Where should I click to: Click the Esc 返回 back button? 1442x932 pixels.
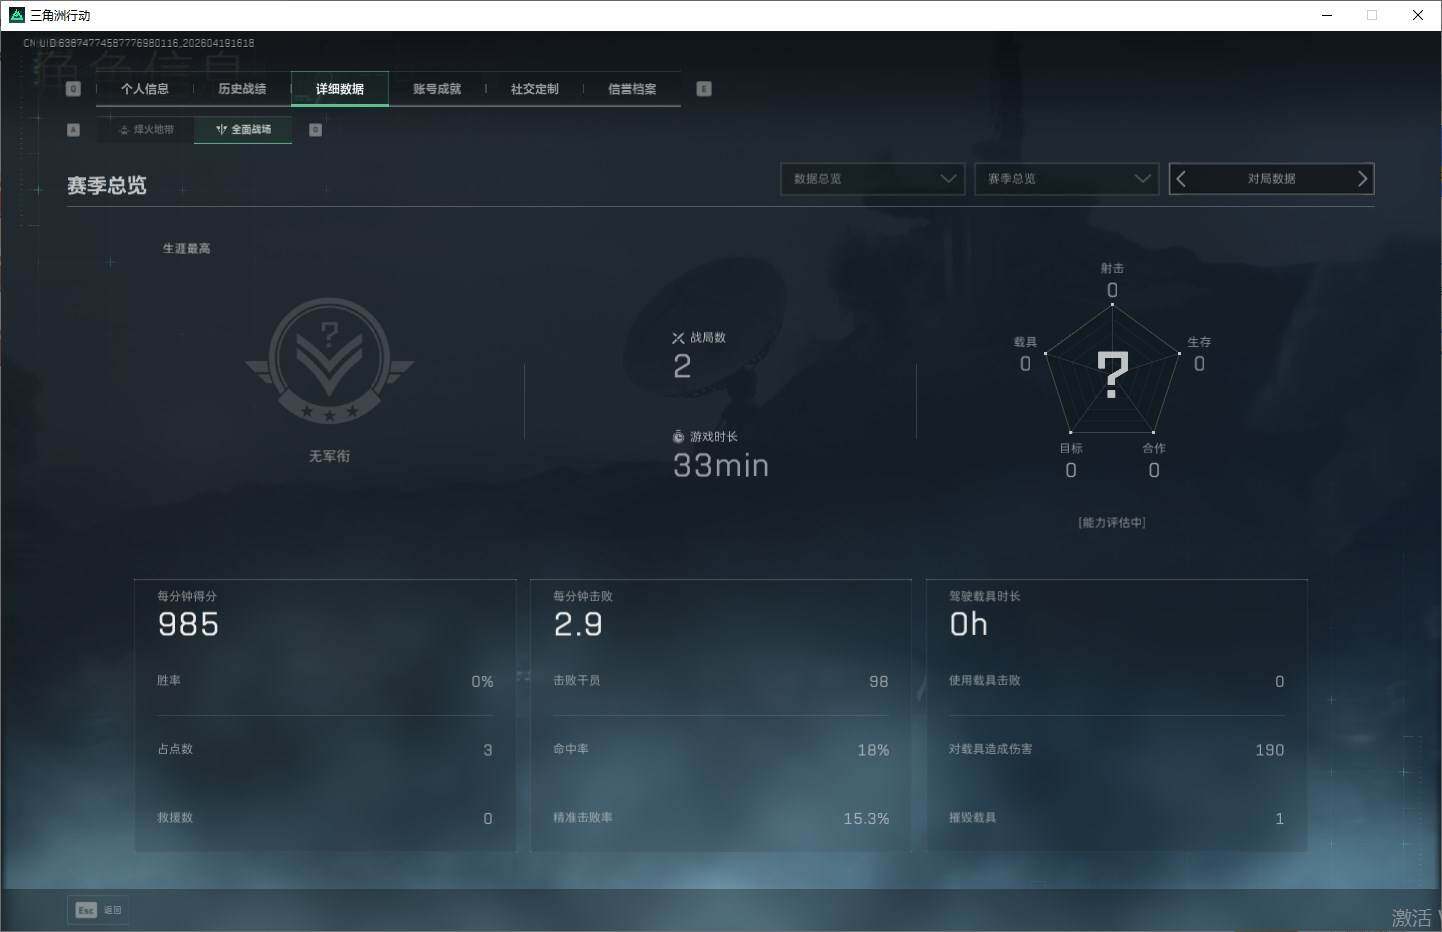[x=98, y=910]
